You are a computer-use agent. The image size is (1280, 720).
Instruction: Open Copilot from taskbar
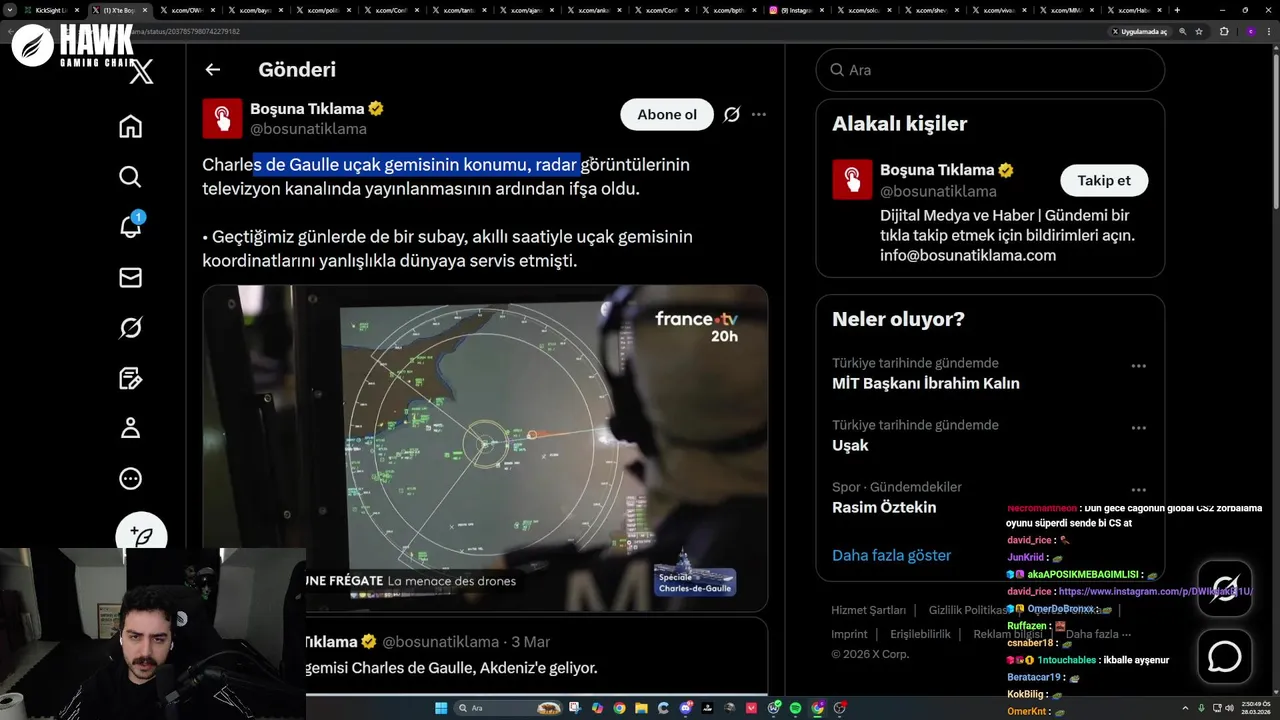(598, 708)
